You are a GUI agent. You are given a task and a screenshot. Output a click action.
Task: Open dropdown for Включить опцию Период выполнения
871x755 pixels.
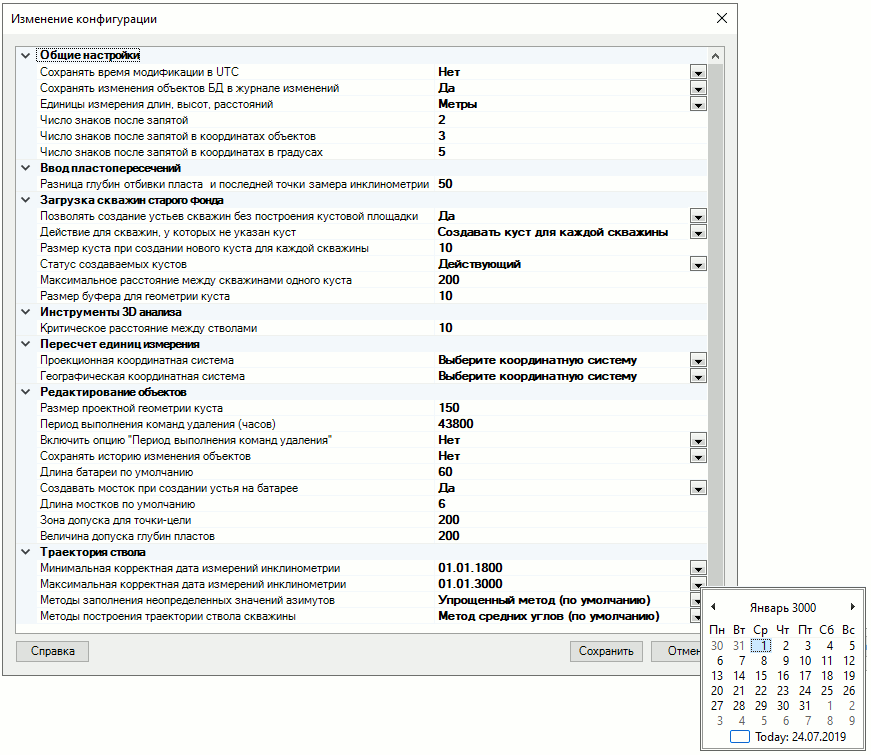(698, 441)
